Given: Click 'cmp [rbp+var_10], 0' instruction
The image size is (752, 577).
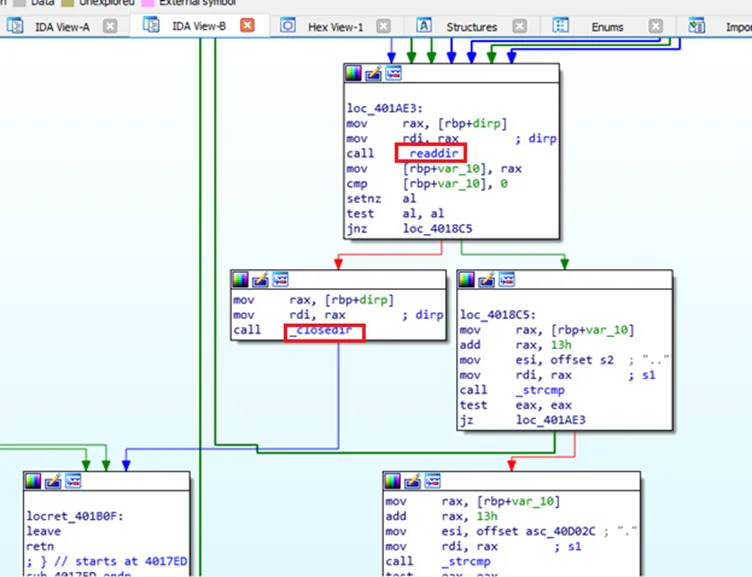Looking at the screenshot, I should [x=427, y=183].
